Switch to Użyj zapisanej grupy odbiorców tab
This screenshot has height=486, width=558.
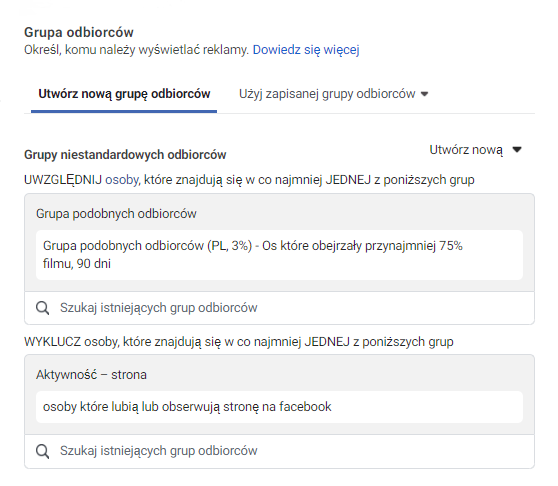click(334, 94)
